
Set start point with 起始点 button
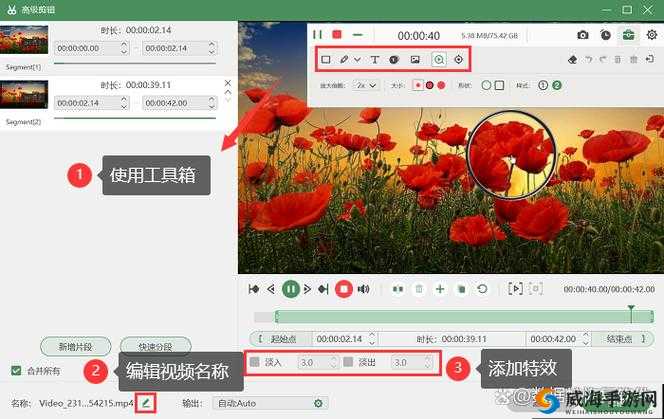click(282, 339)
